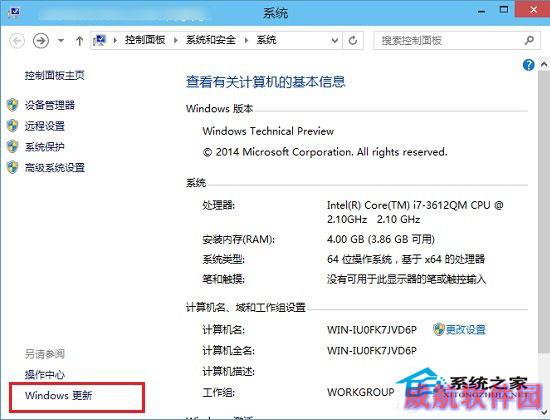Viewport: 550px width, 420px height.
Task: Select 系统 breadcrumb in the address bar
Action: click(267, 40)
